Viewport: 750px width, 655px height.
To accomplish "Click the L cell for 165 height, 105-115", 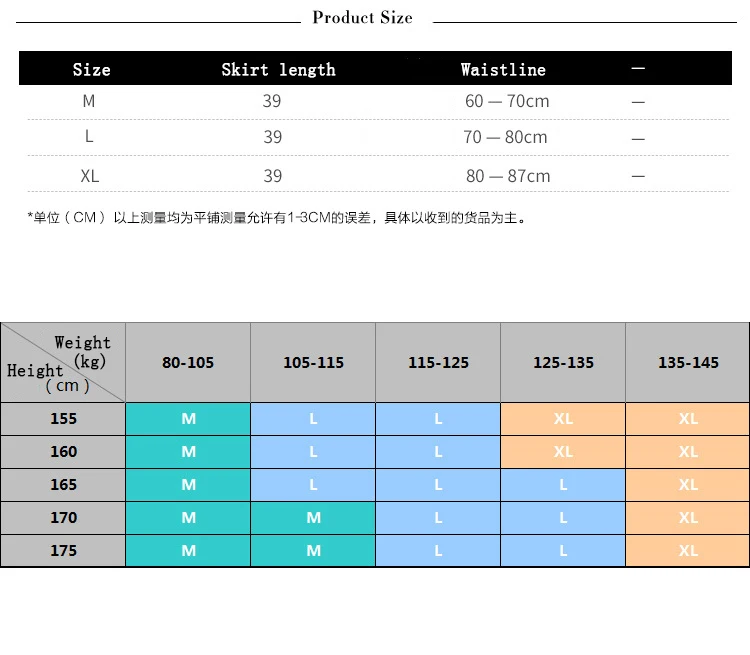I will 313,485.
